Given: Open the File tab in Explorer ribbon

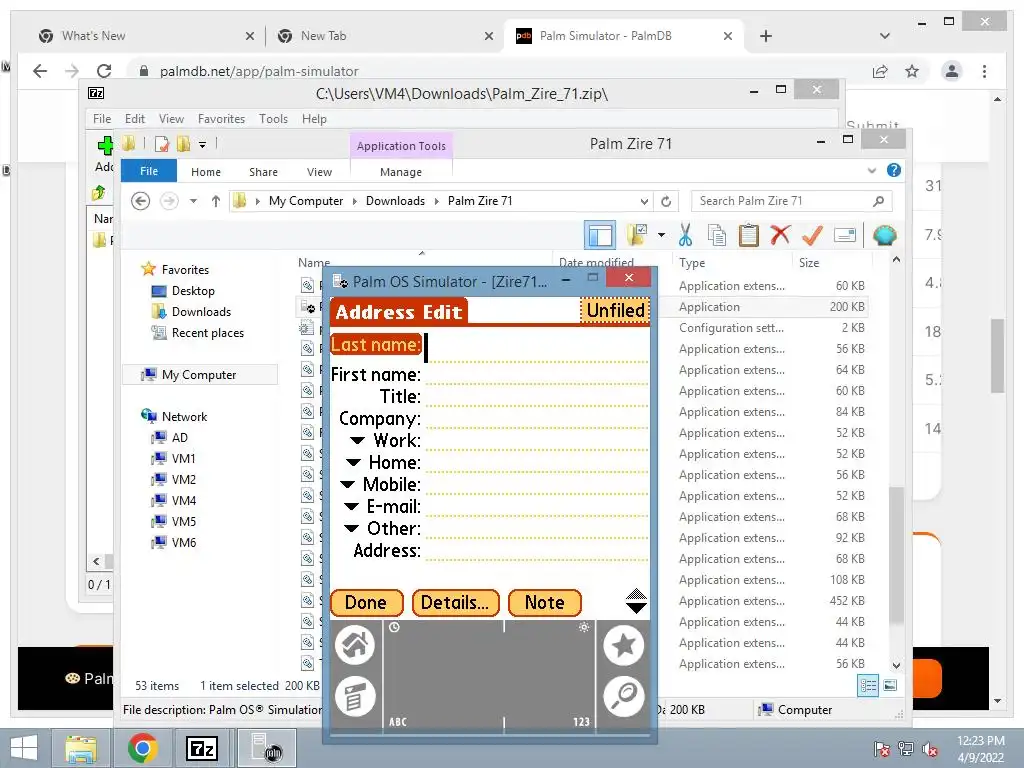Looking at the screenshot, I should 149,171.
